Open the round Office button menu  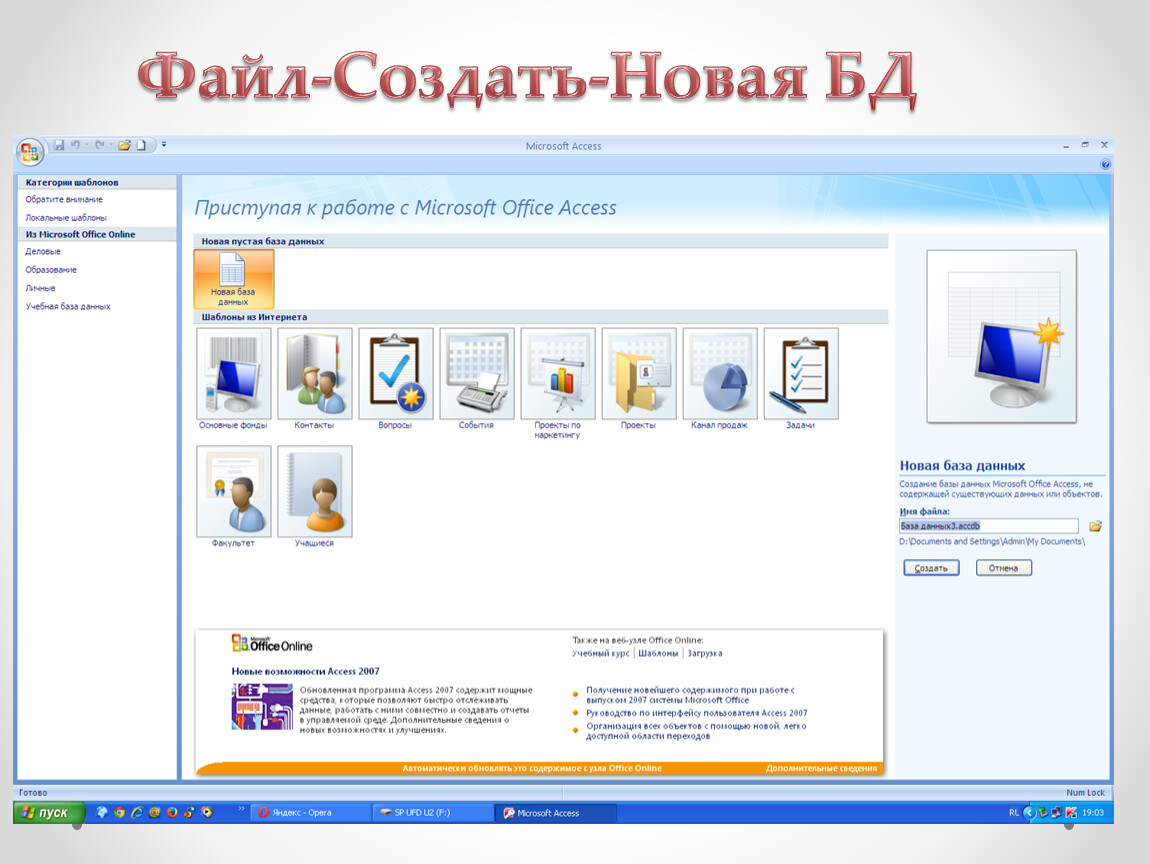click(29, 152)
